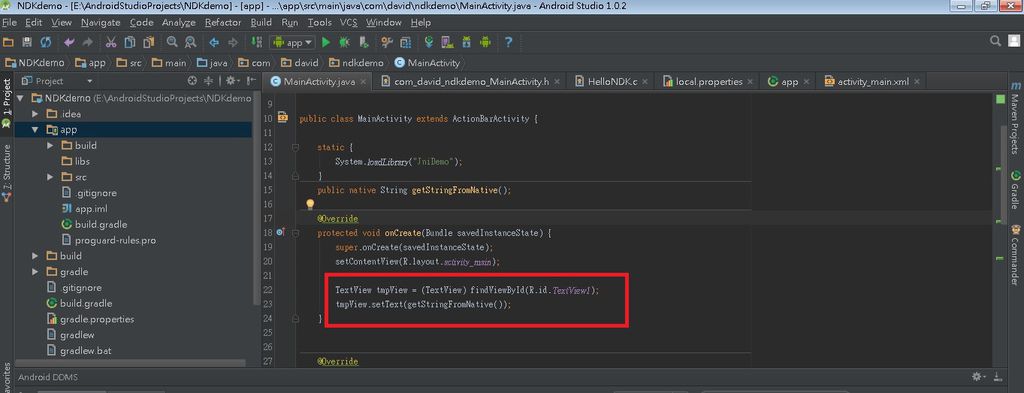Navigate Forward with the right arrow icon
1024x393 pixels.
pos(232,42)
